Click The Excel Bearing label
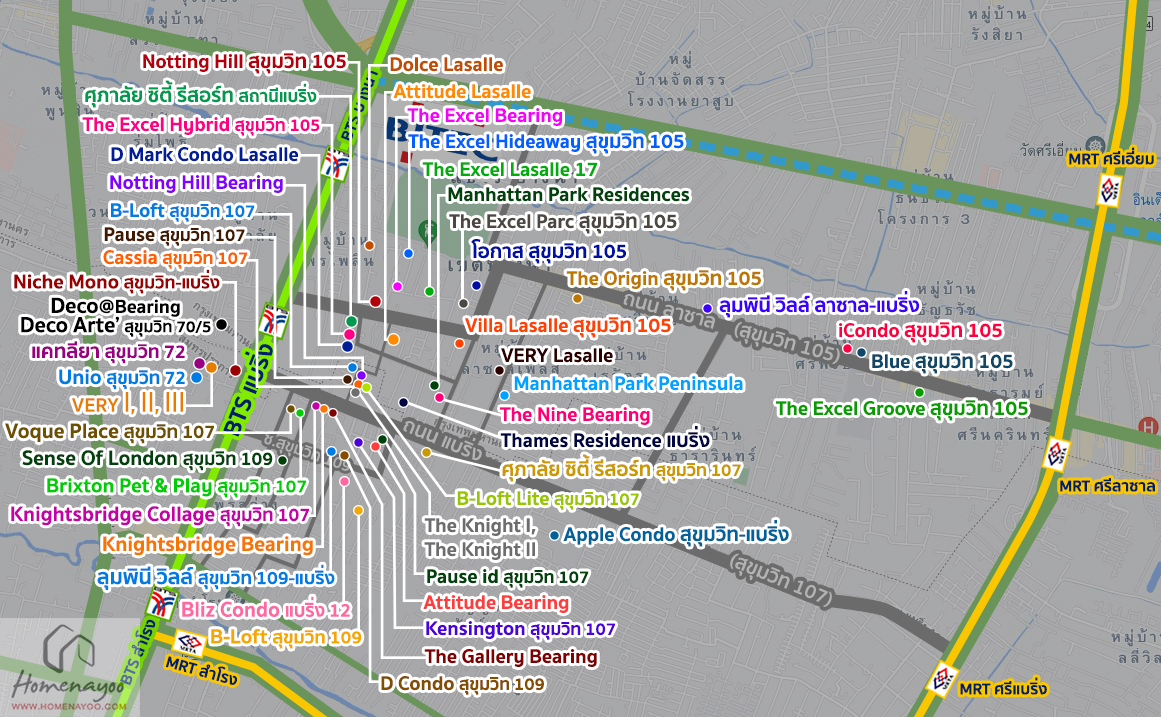 pyautogui.click(x=486, y=116)
